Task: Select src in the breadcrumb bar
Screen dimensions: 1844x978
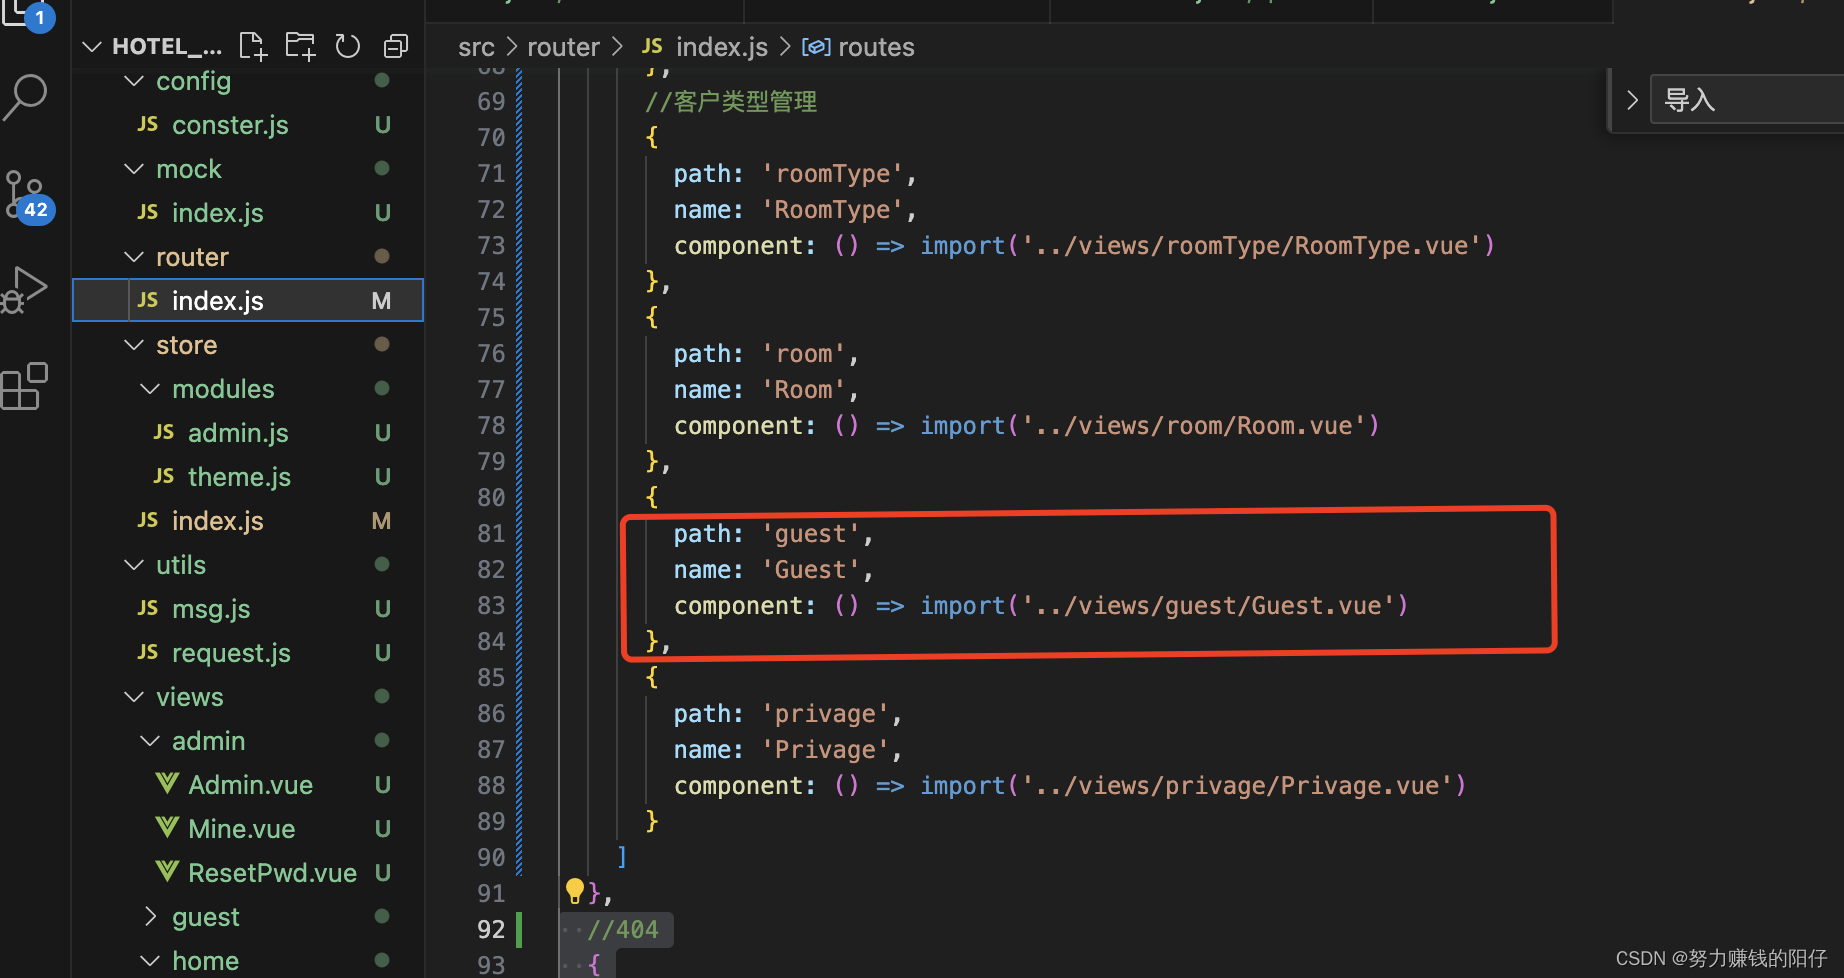Action: point(476,46)
